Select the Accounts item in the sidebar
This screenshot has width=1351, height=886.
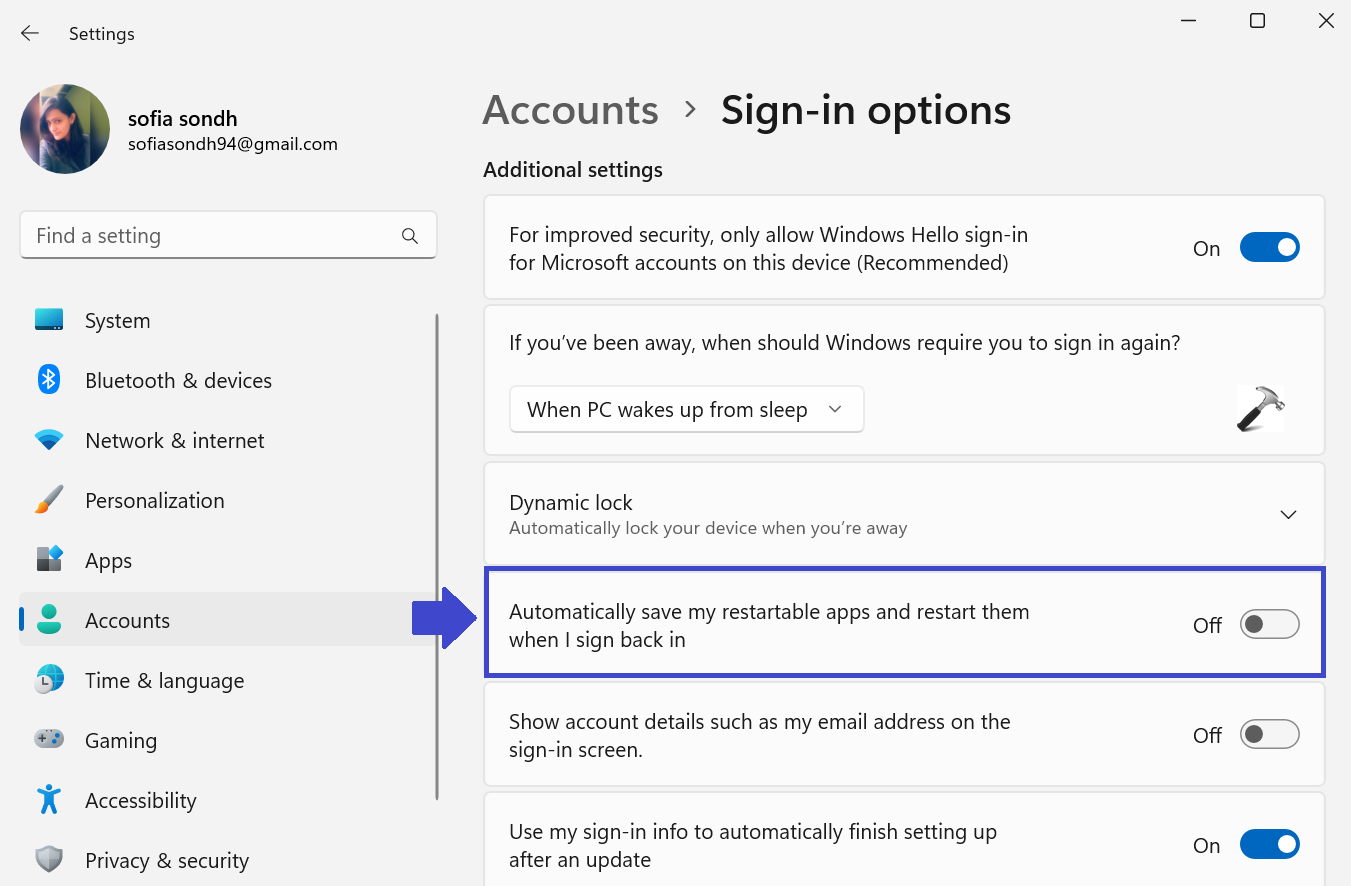click(x=128, y=620)
